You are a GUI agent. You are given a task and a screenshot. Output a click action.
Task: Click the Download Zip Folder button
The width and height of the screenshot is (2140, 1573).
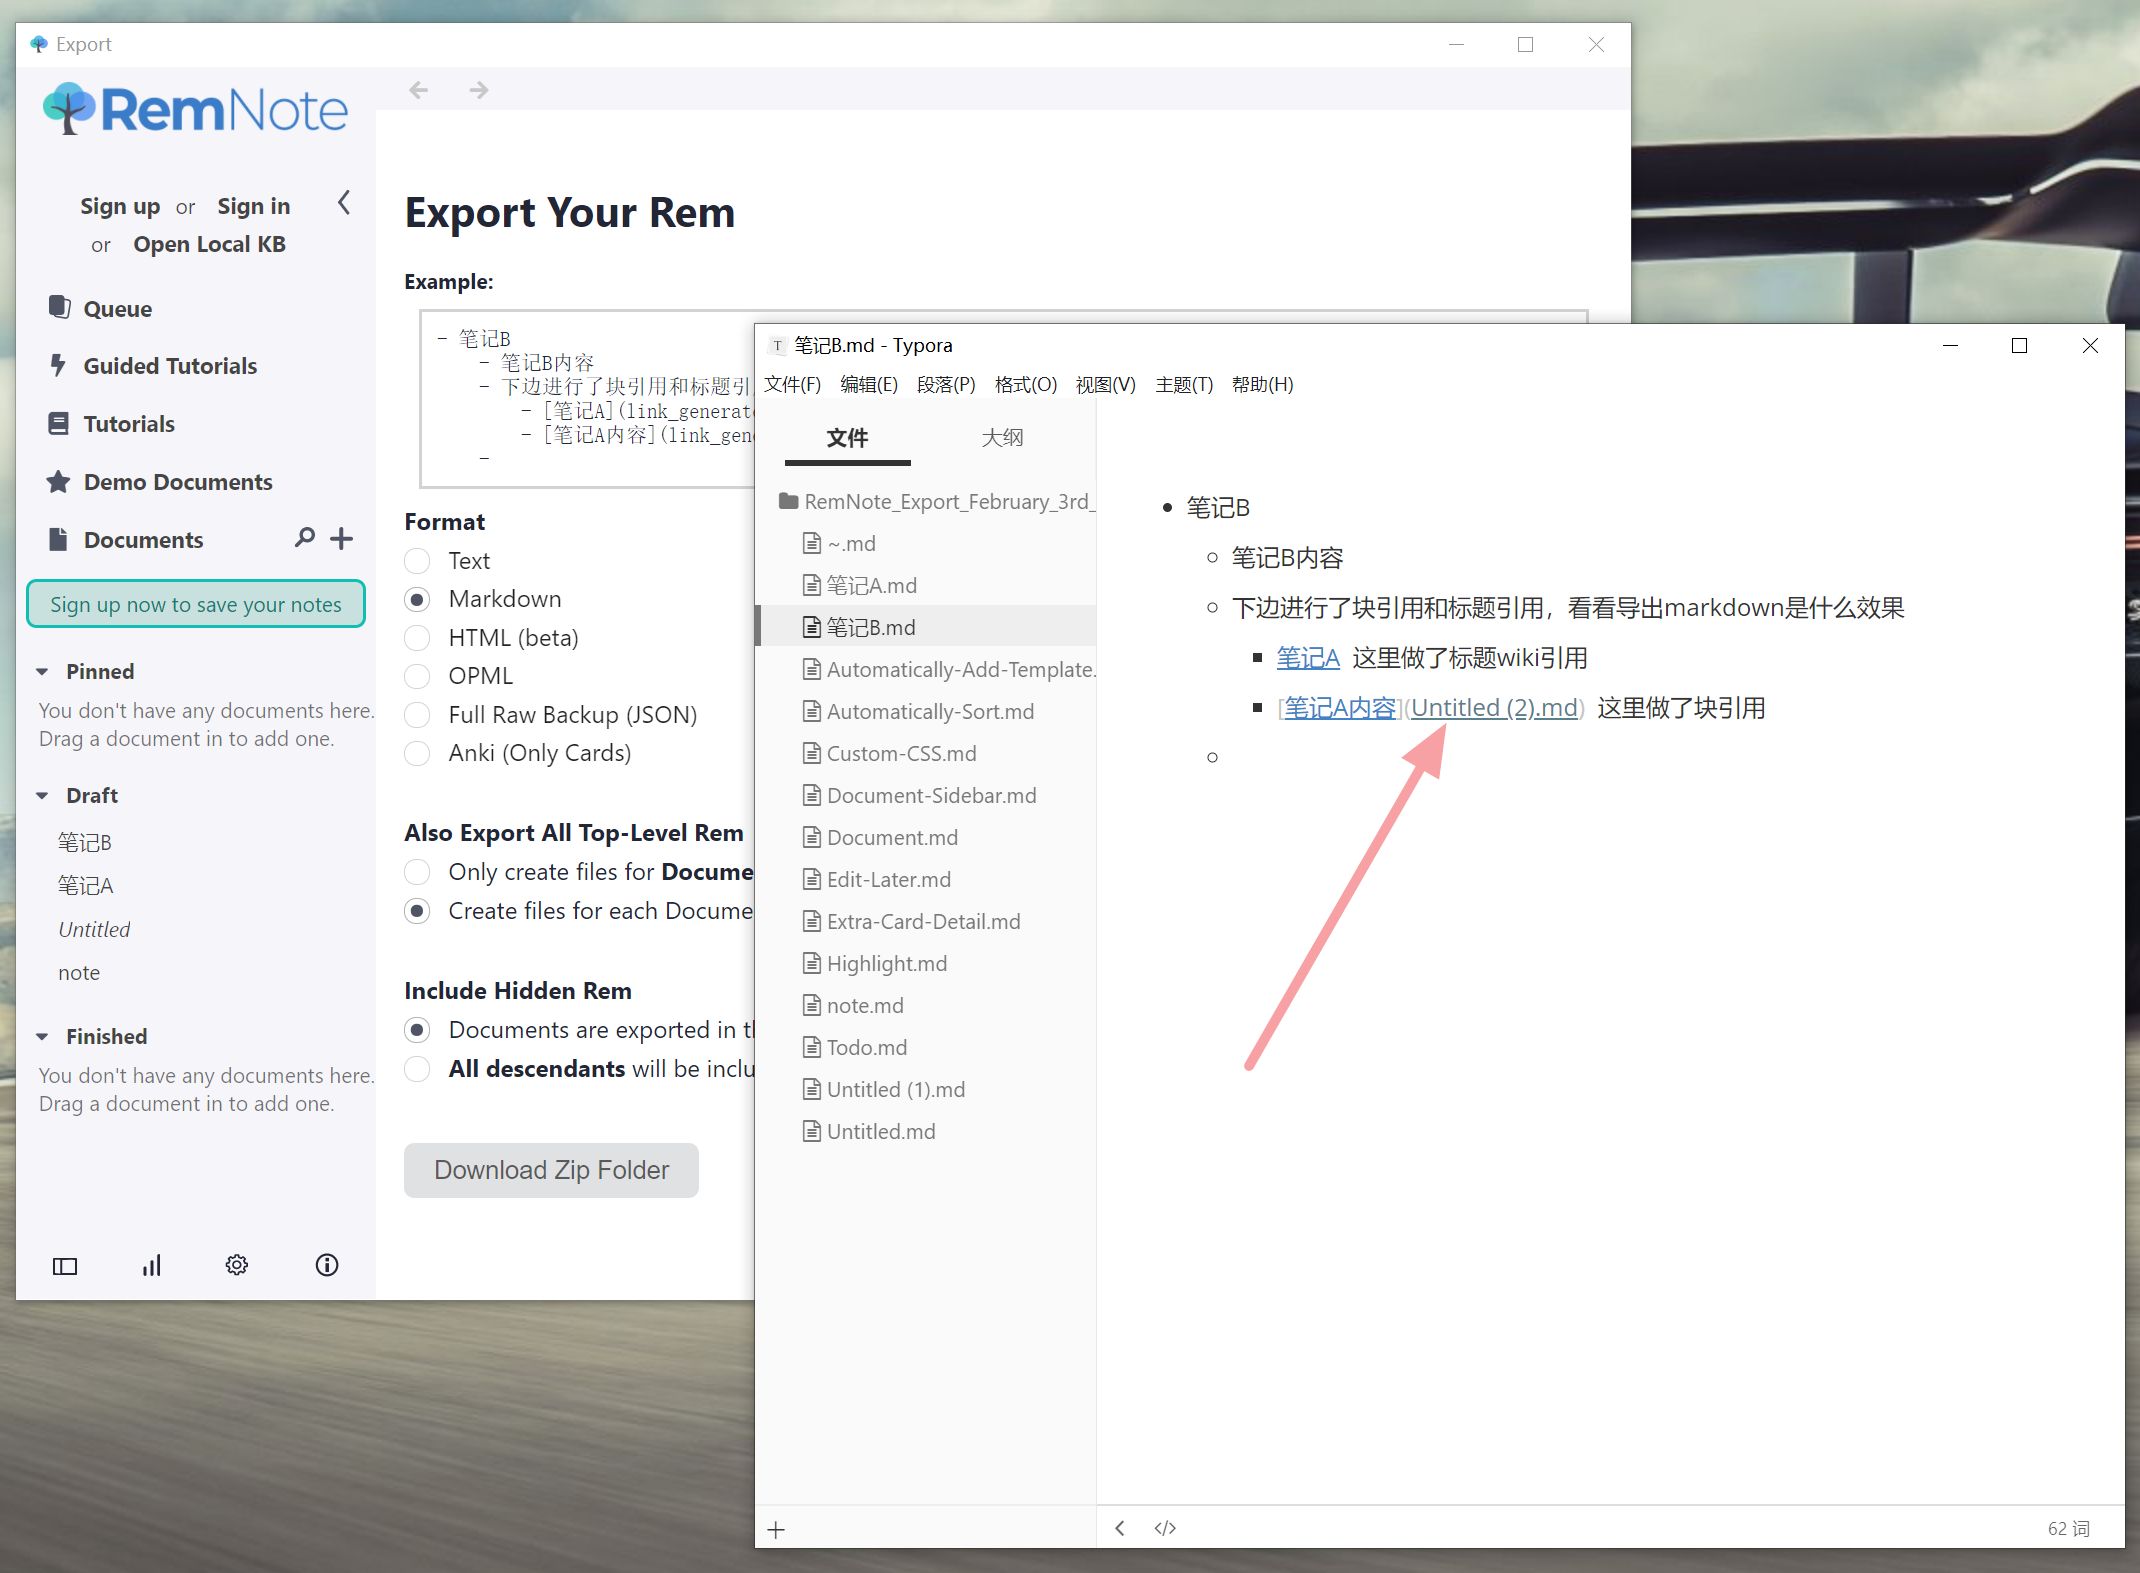pos(551,1170)
